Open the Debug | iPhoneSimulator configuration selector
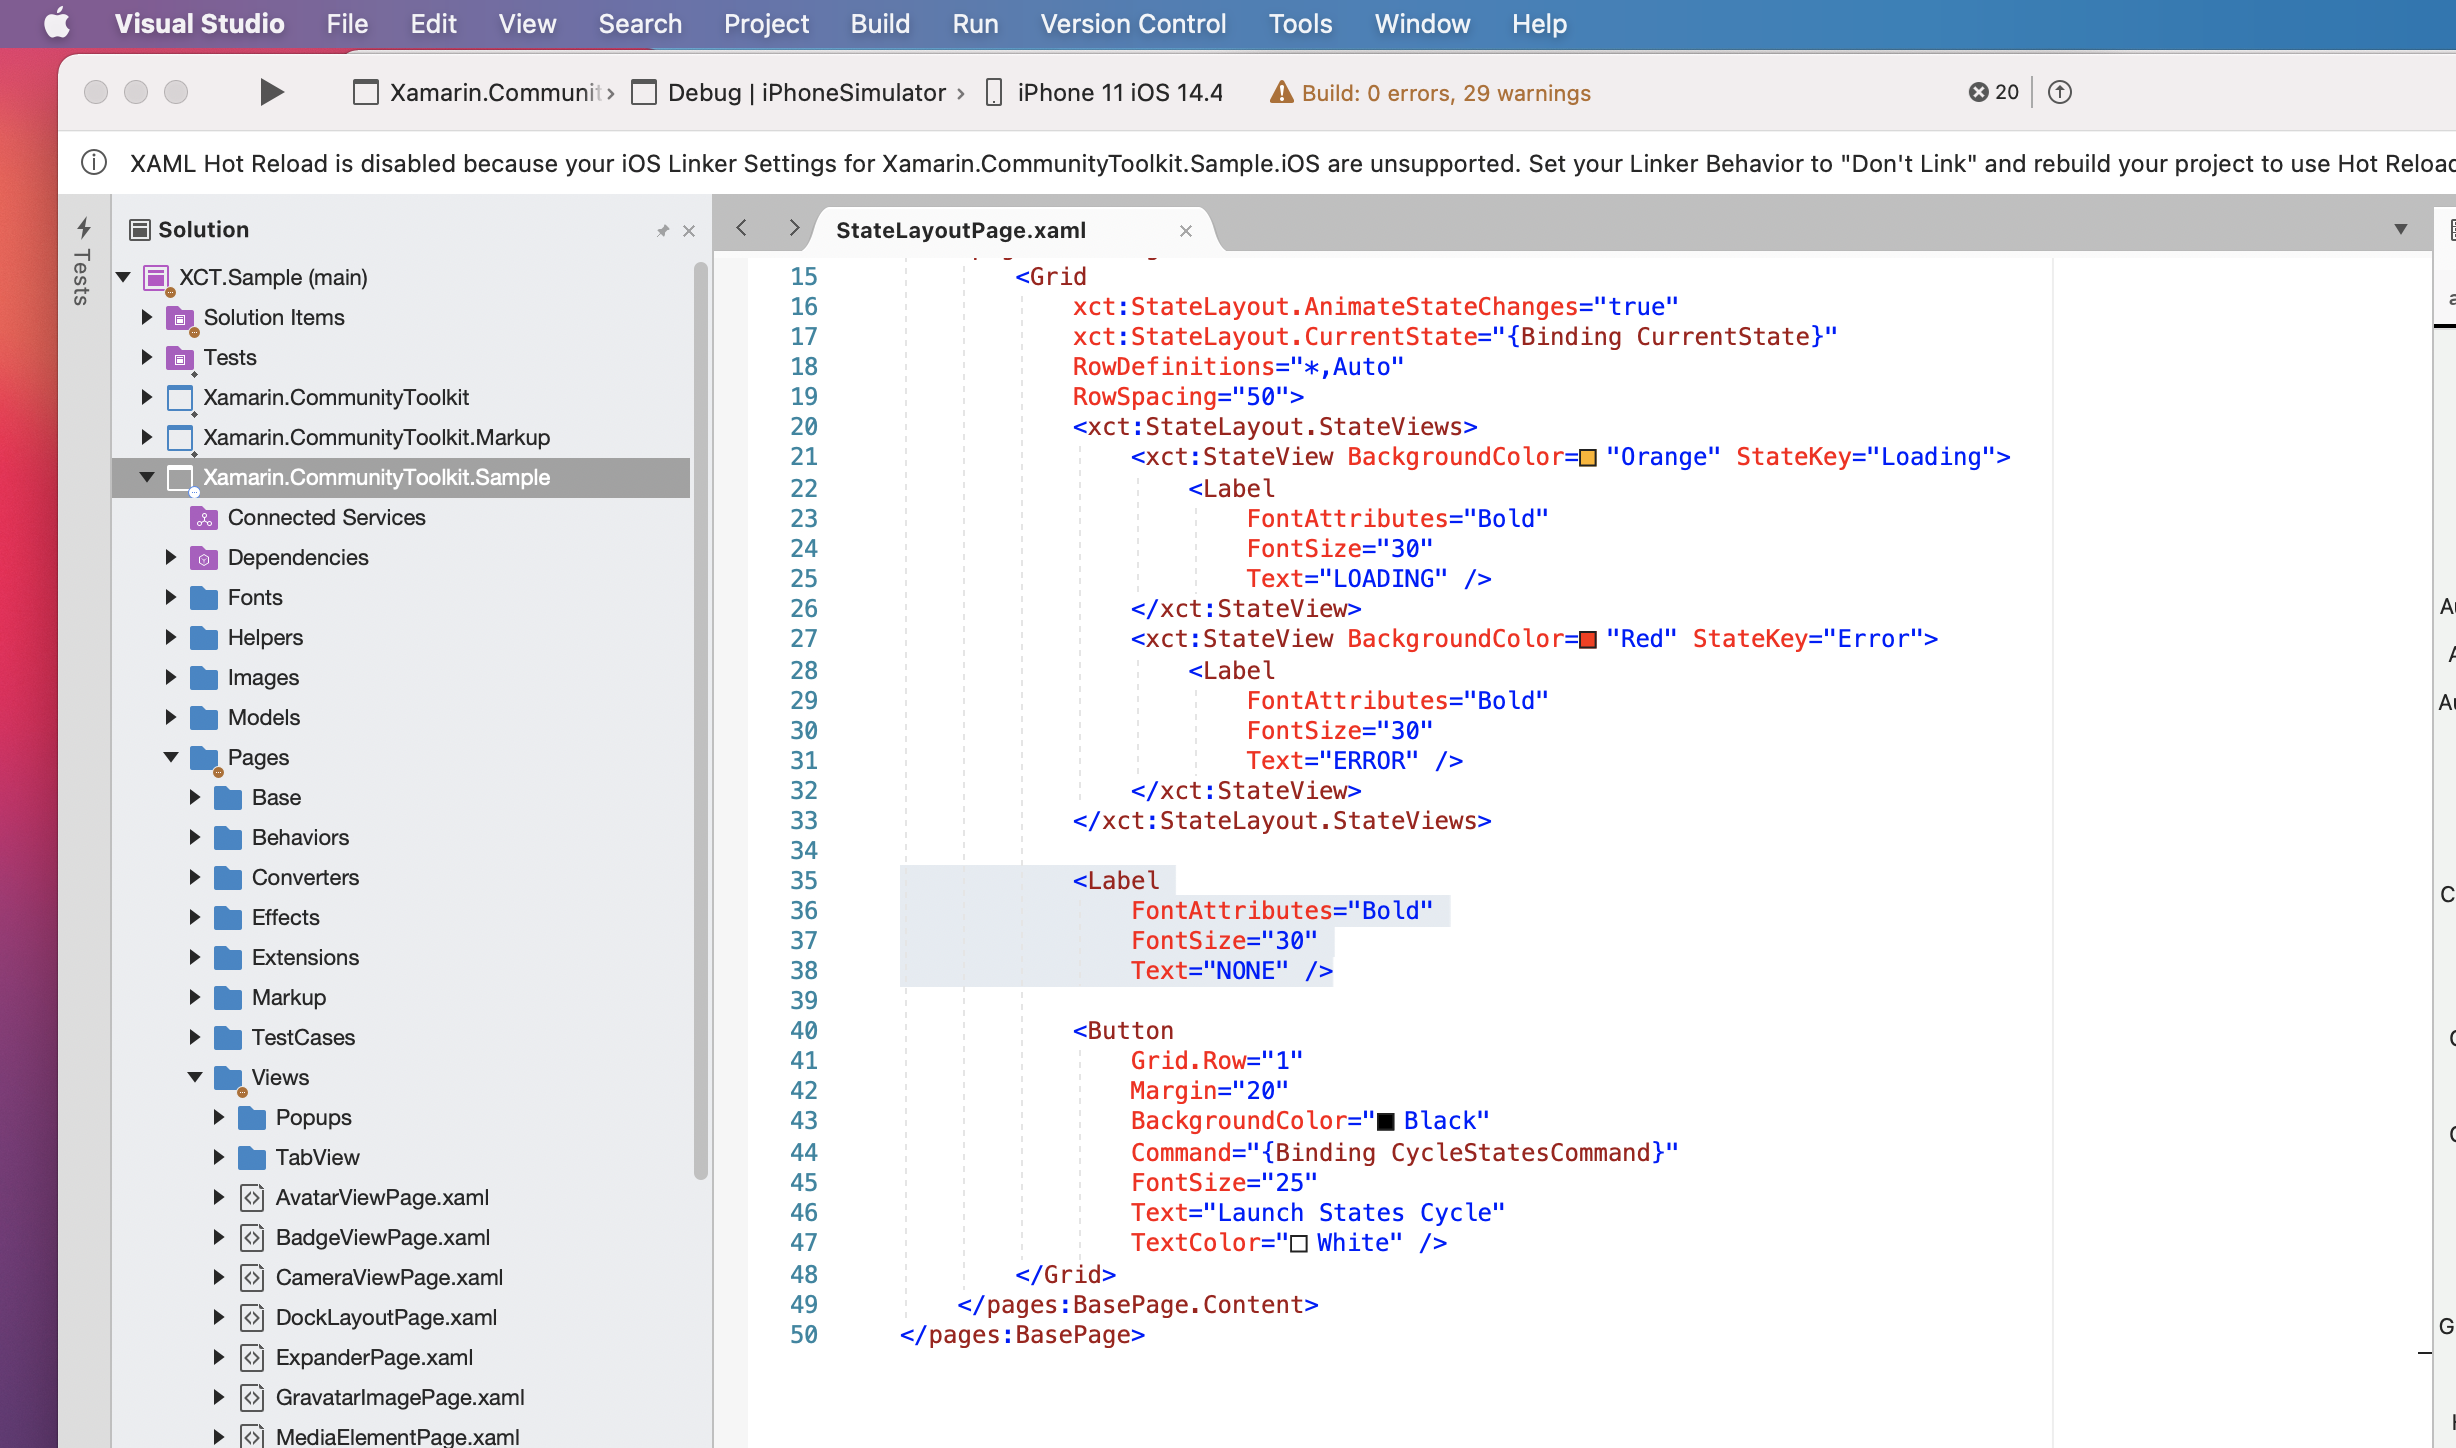This screenshot has height=1448, width=2456. click(x=806, y=93)
